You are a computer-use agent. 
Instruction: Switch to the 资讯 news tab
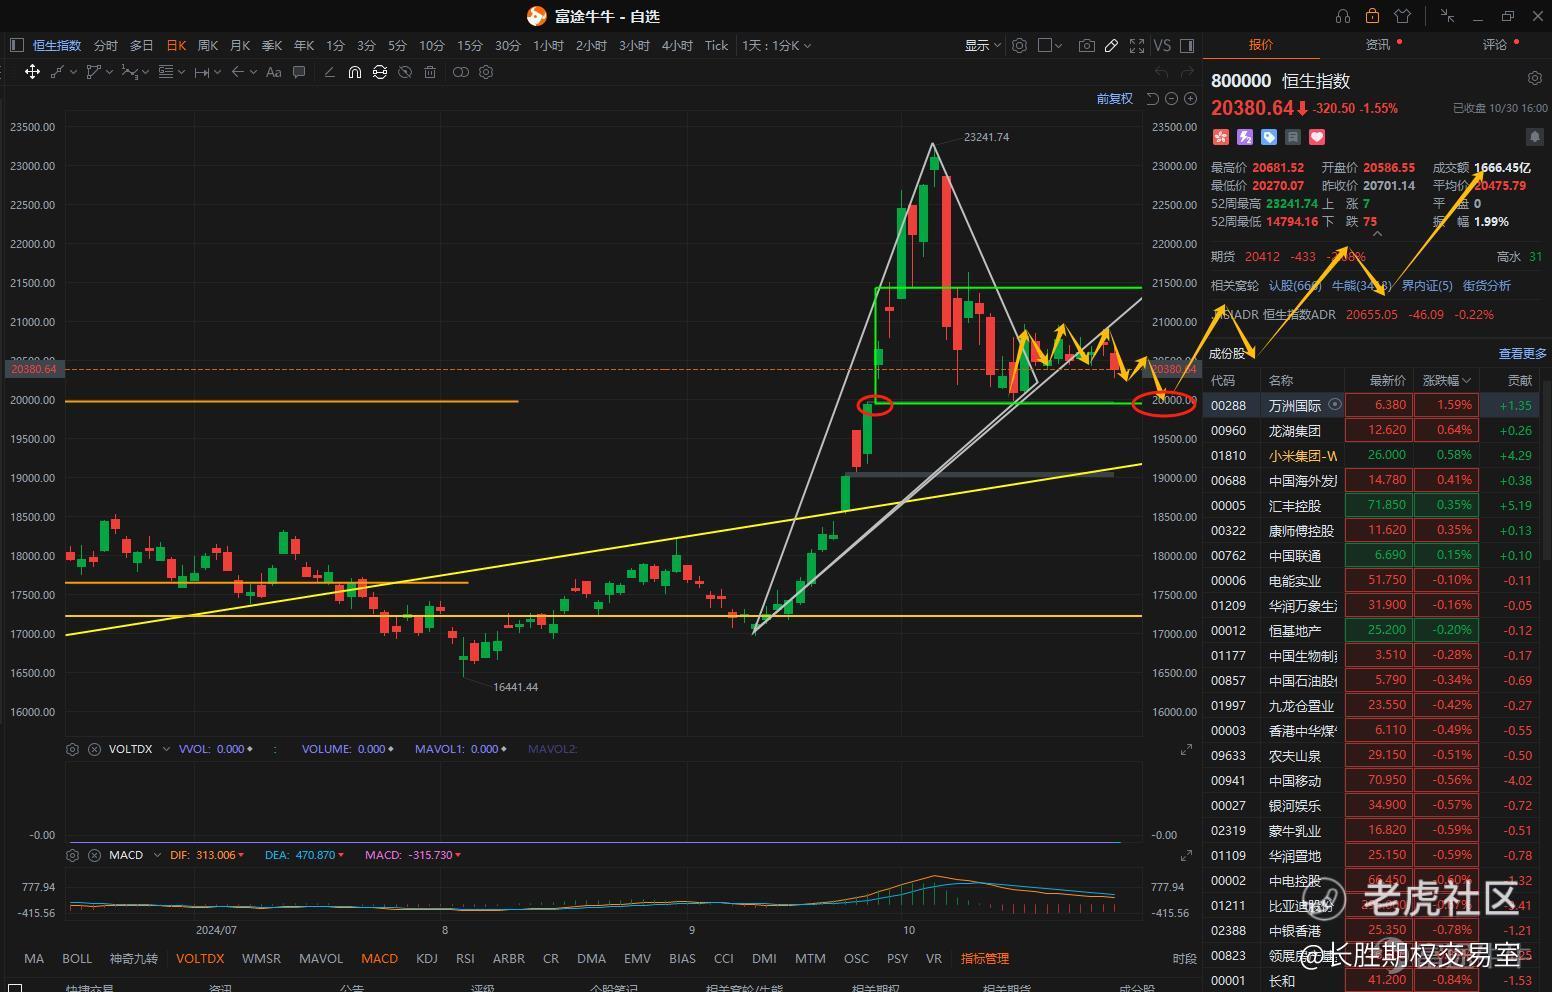(1378, 44)
